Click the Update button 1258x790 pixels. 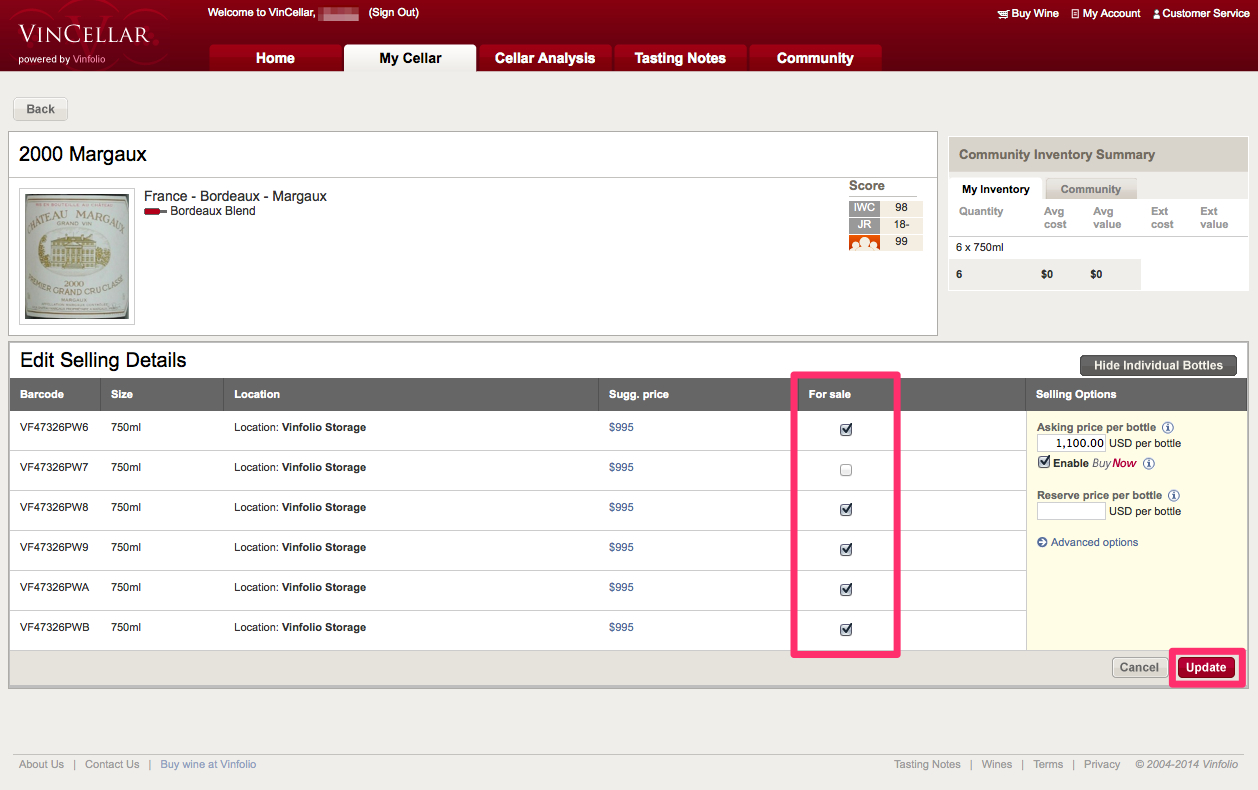1206,667
